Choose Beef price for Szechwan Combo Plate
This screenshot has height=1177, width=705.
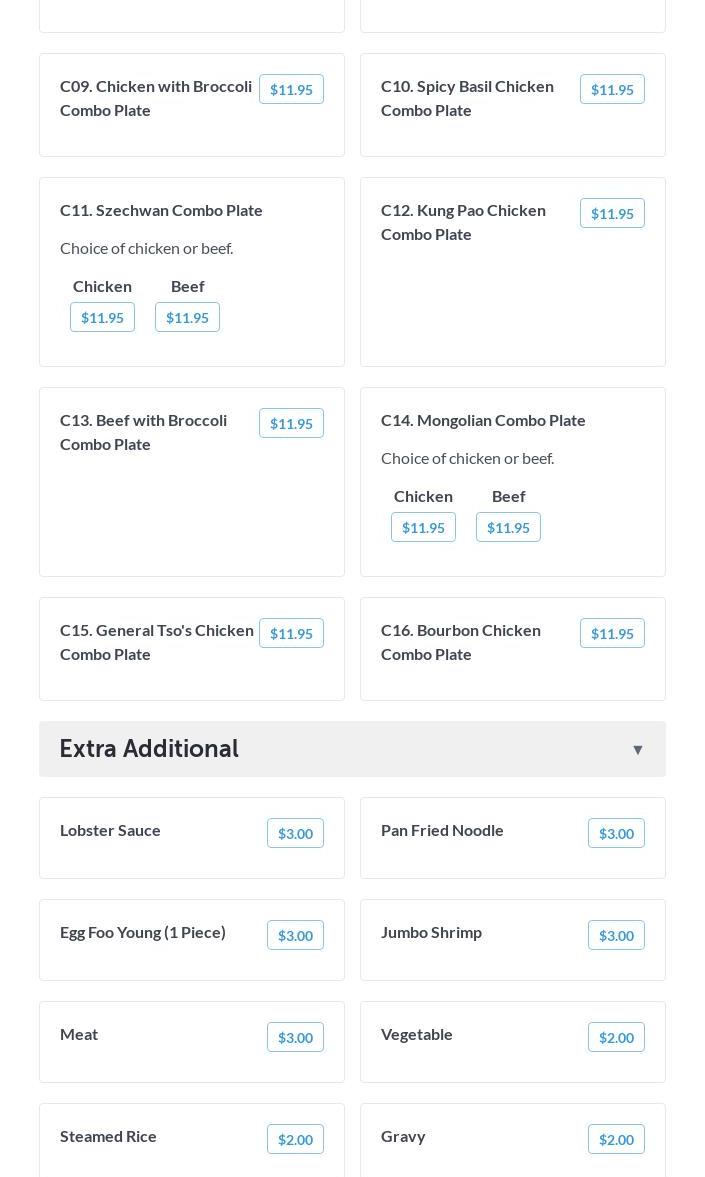pos(187,318)
